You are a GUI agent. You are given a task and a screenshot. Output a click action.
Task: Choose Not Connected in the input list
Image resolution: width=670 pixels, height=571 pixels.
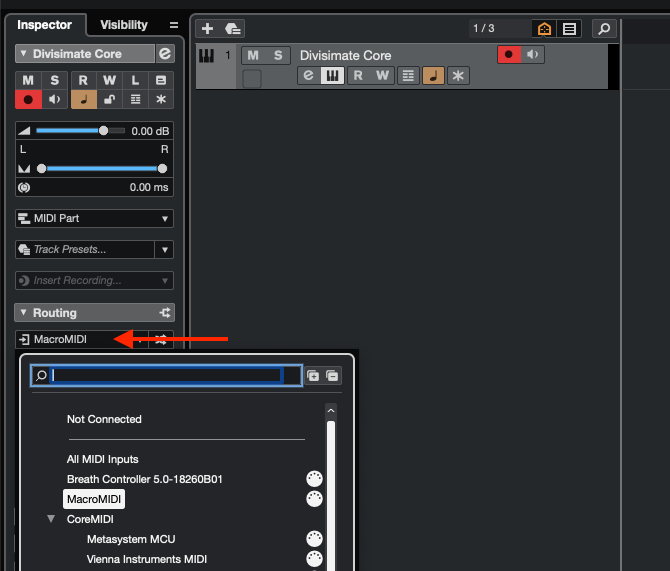coord(104,419)
